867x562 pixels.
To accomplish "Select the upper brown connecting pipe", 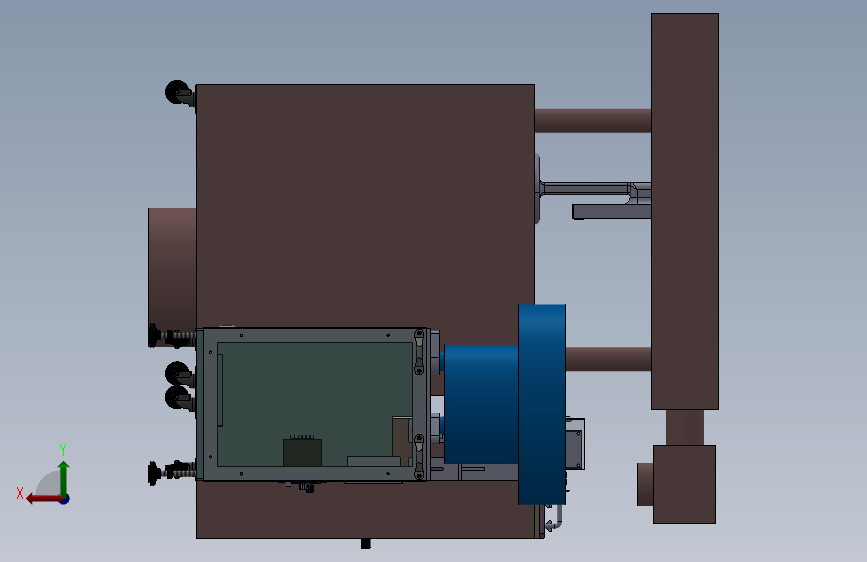I will (593, 121).
